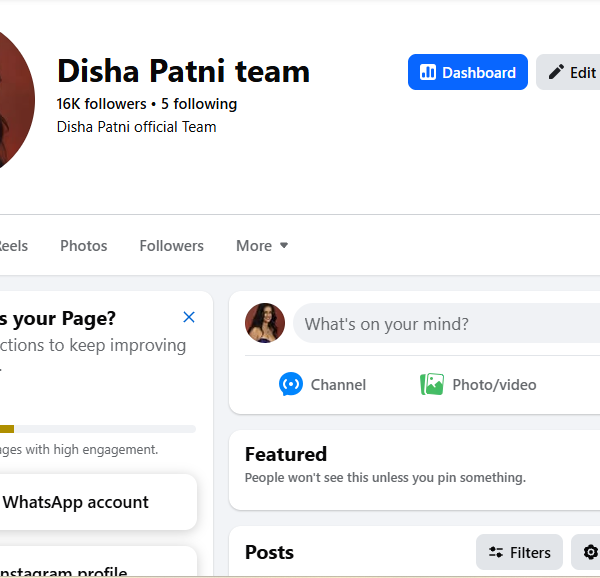Image resolution: width=600 pixels, height=578 pixels.
Task: Open post settings gear icon
Action: coord(590,552)
